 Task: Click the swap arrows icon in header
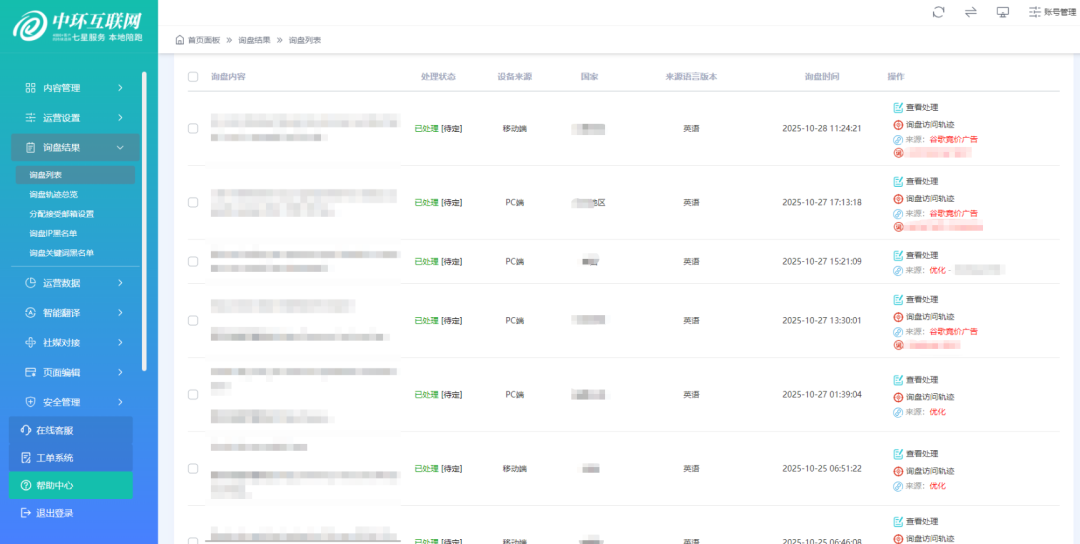click(x=970, y=12)
